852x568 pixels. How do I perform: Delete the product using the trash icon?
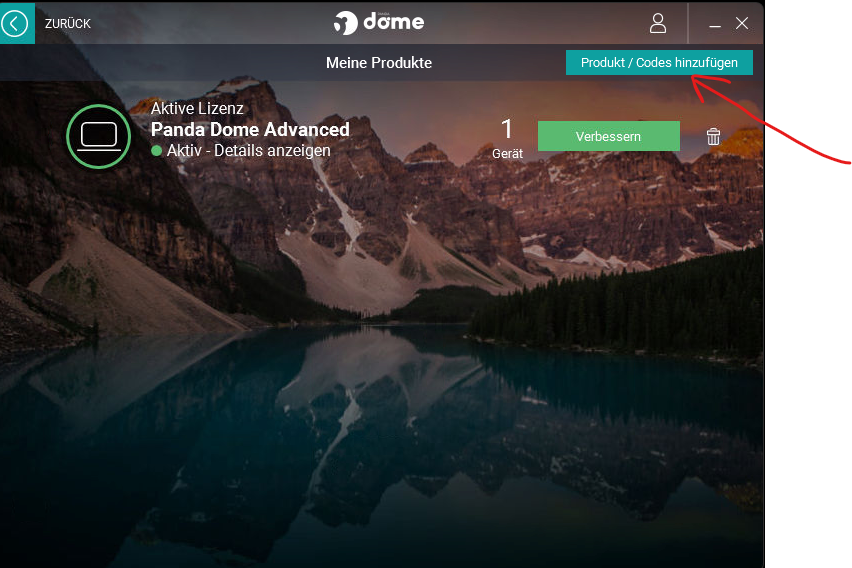pos(713,136)
